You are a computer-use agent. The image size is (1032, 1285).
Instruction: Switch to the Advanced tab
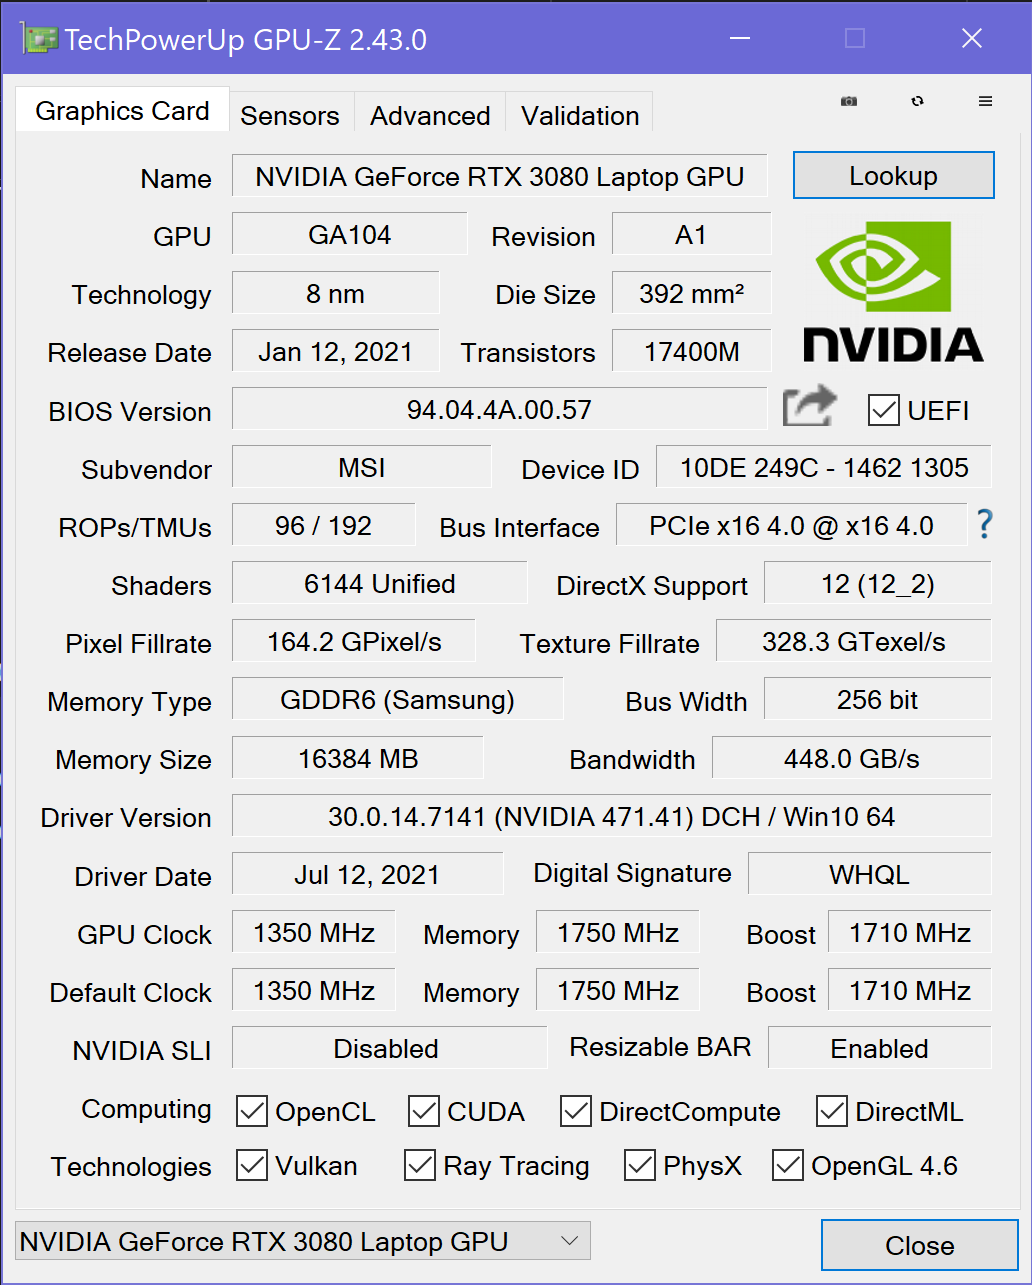(x=430, y=116)
